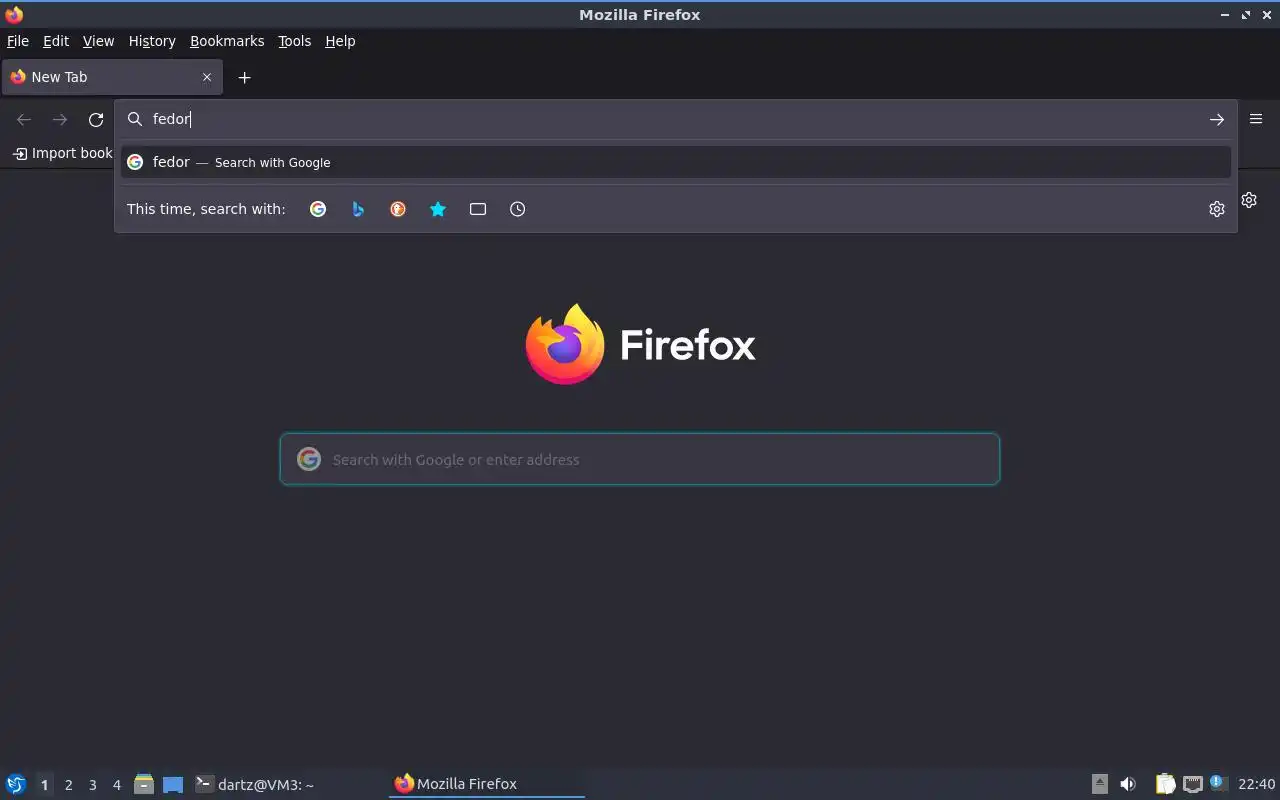
Task: Open the Help menu
Action: 340,41
